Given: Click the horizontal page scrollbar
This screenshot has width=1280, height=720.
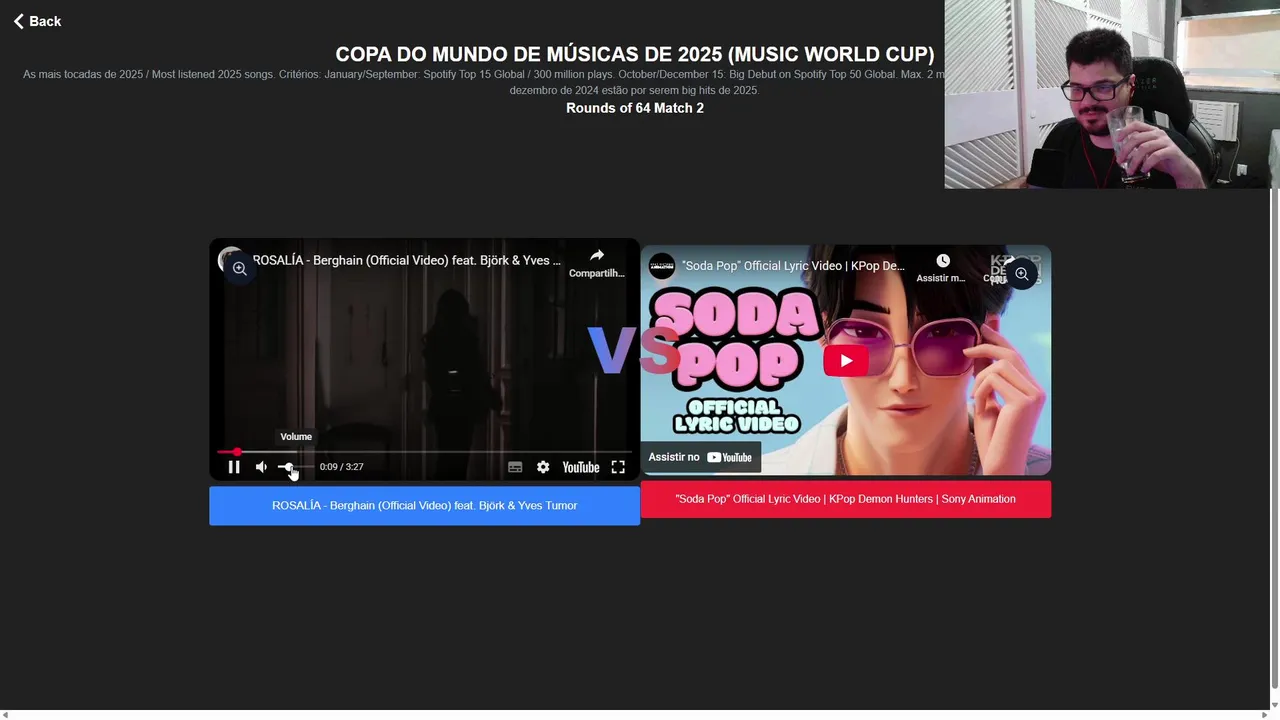Looking at the screenshot, I should [635, 715].
